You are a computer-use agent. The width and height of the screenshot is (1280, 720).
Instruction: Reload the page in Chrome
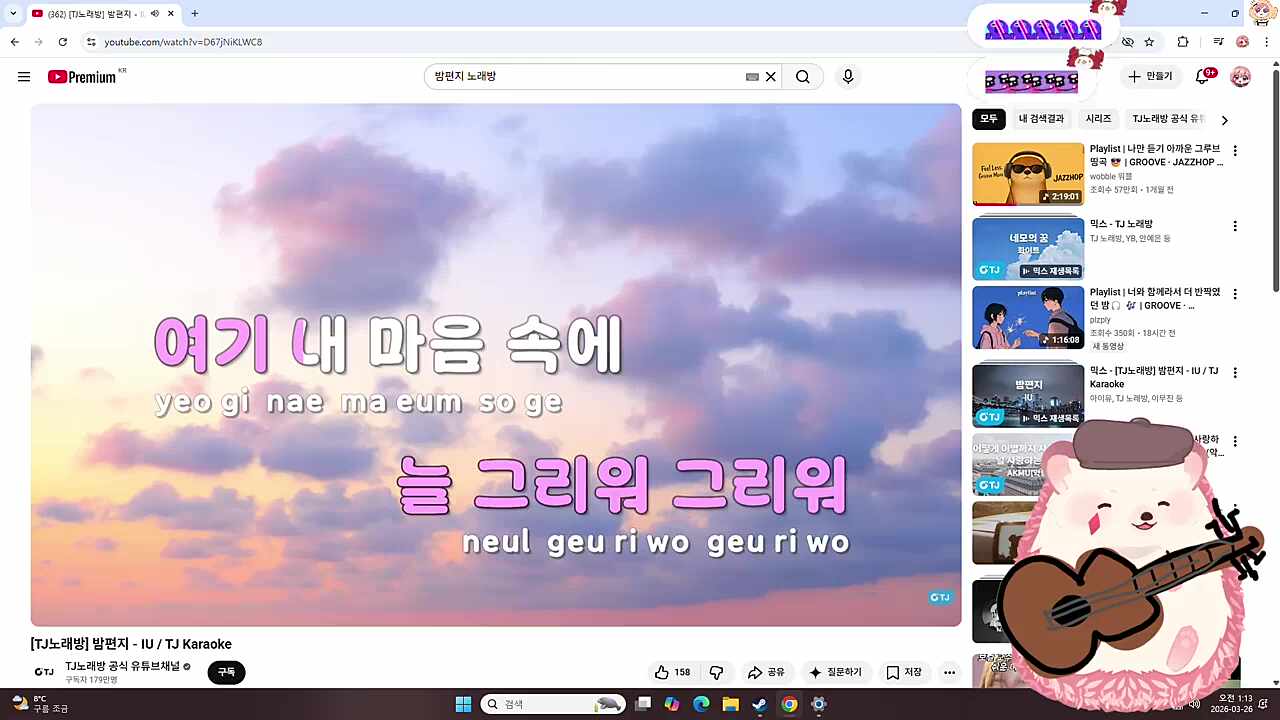tap(63, 42)
